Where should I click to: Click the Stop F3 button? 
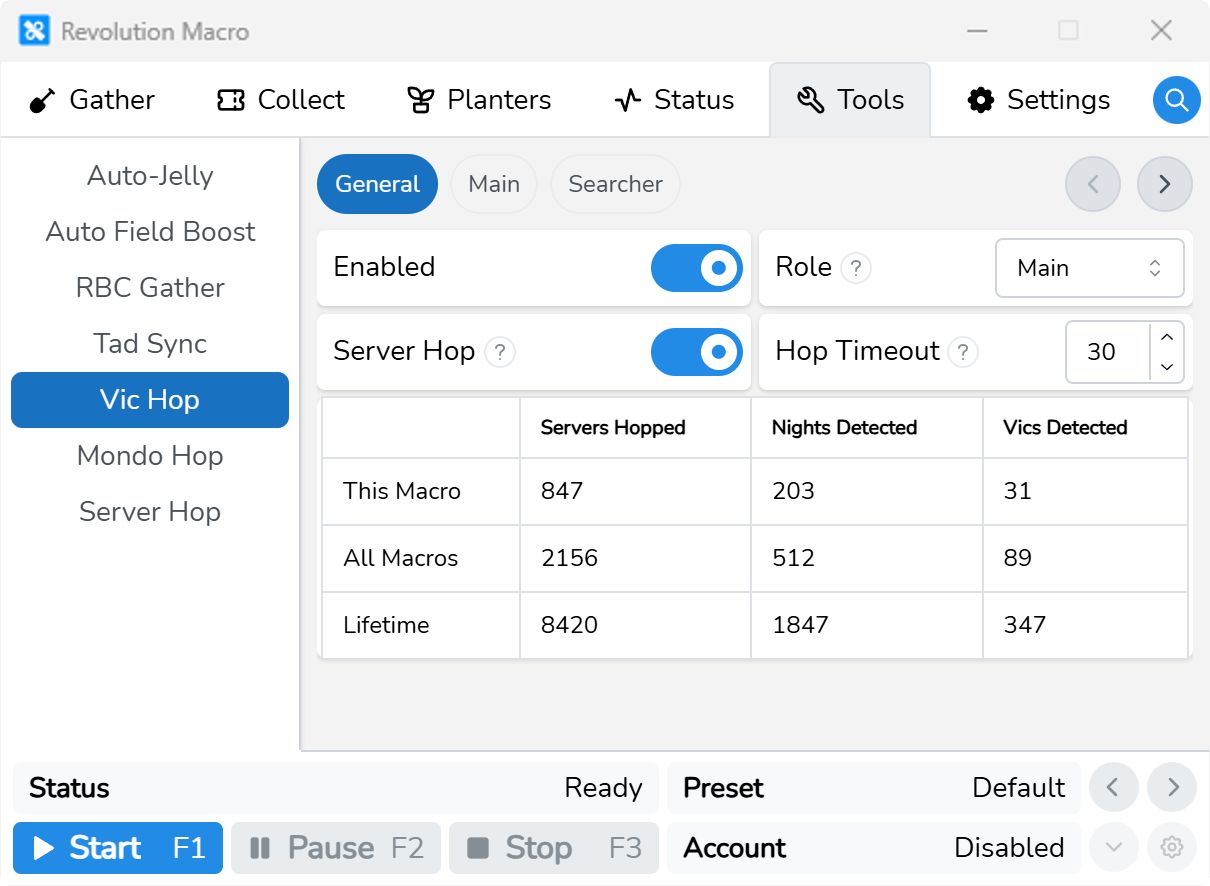(554, 848)
